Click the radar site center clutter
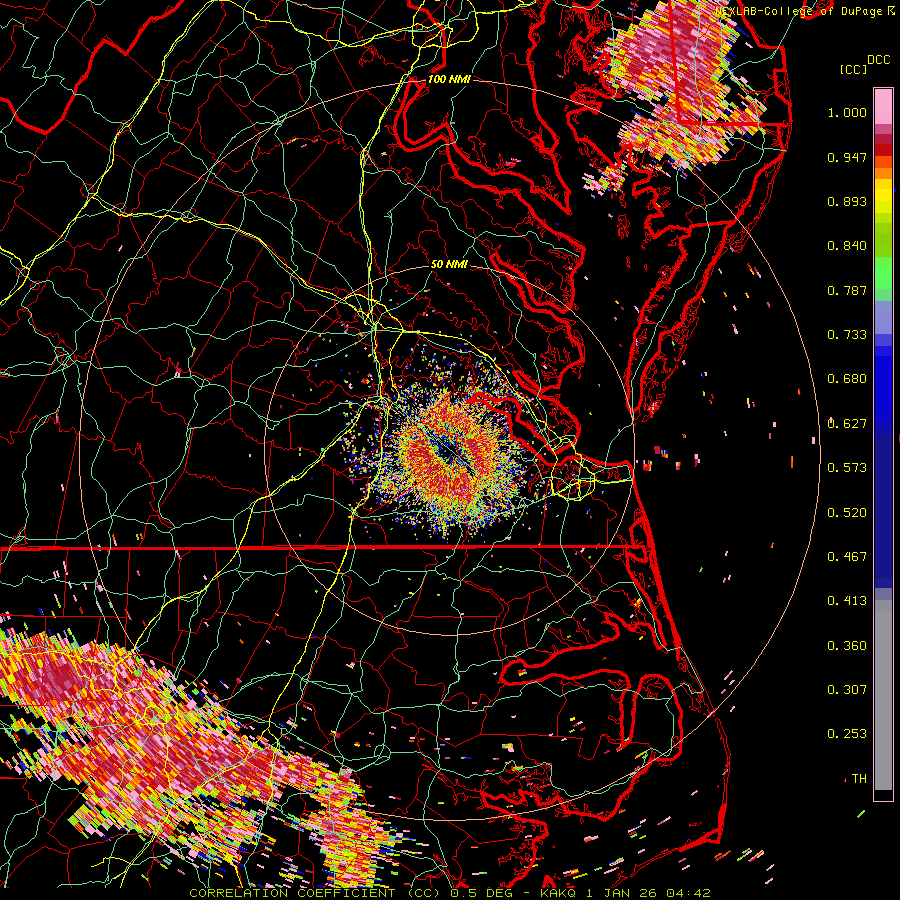 pyautogui.click(x=449, y=451)
